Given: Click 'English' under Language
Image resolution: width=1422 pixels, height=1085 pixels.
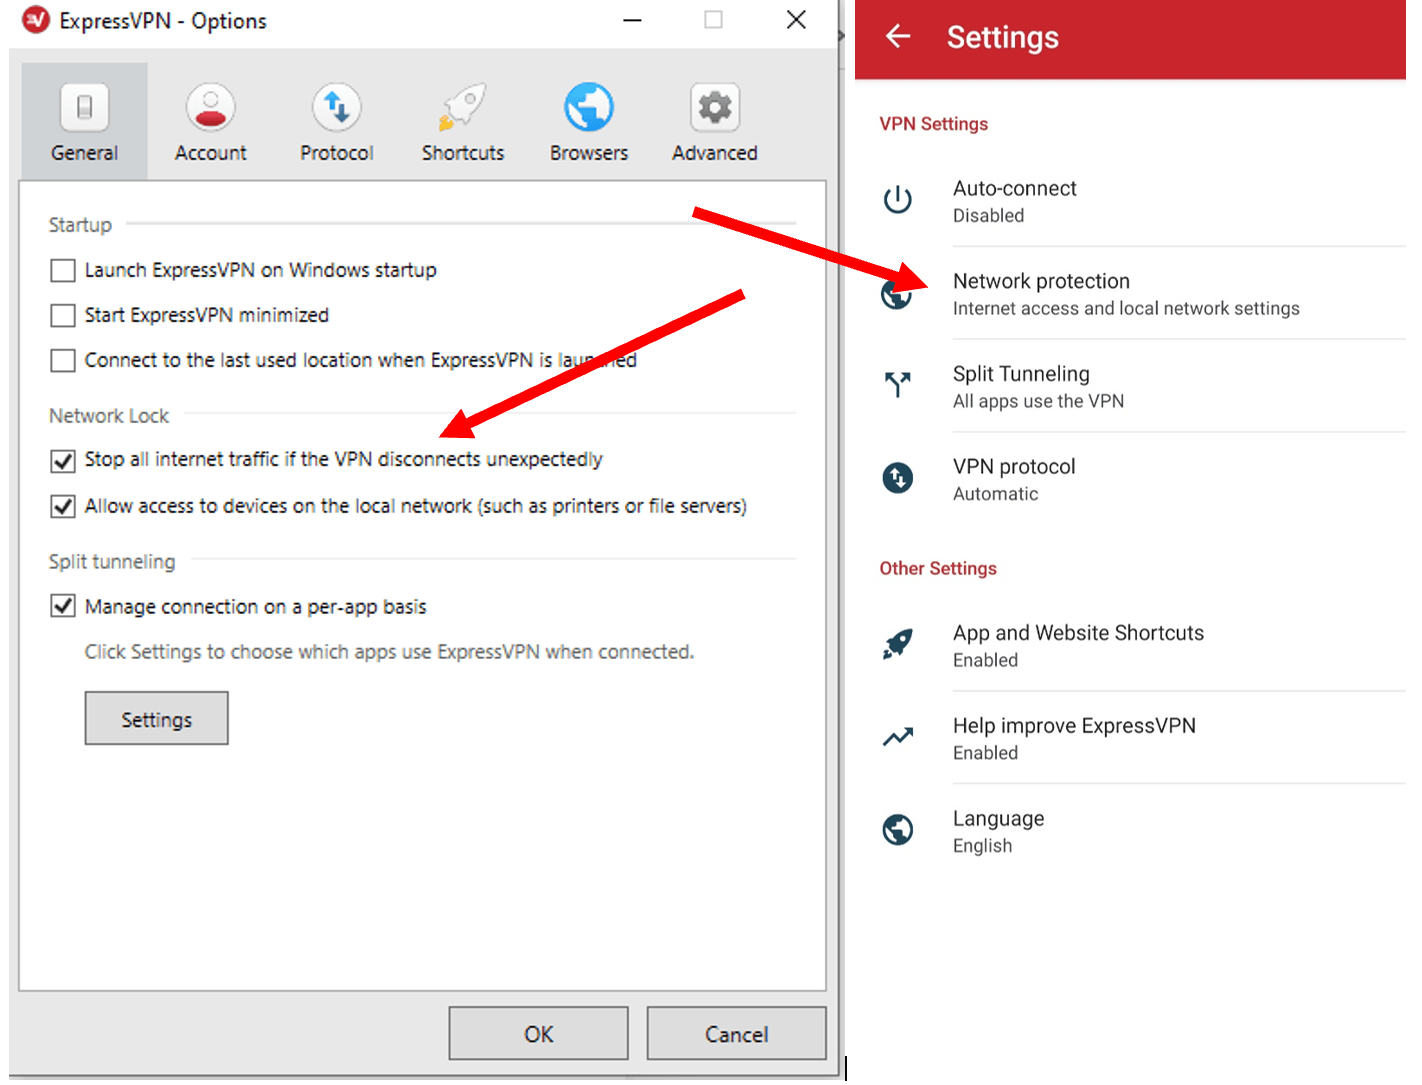Looking at the screenshot, I should pyautogui.click(x=982, y=846).
